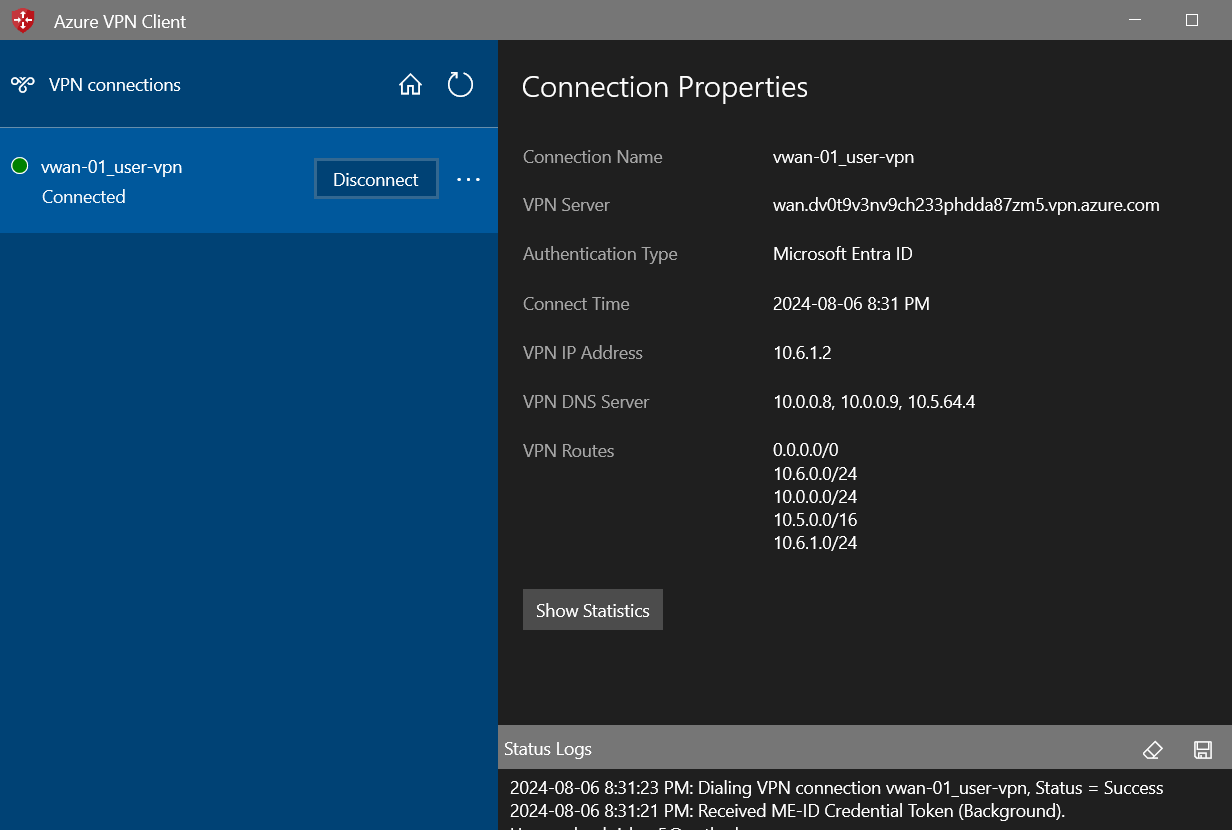The width and height of the screenshot is (1232, 830).
Task: Select the vwan-01_user-vpn connection entry
Action: coord(249,181)
